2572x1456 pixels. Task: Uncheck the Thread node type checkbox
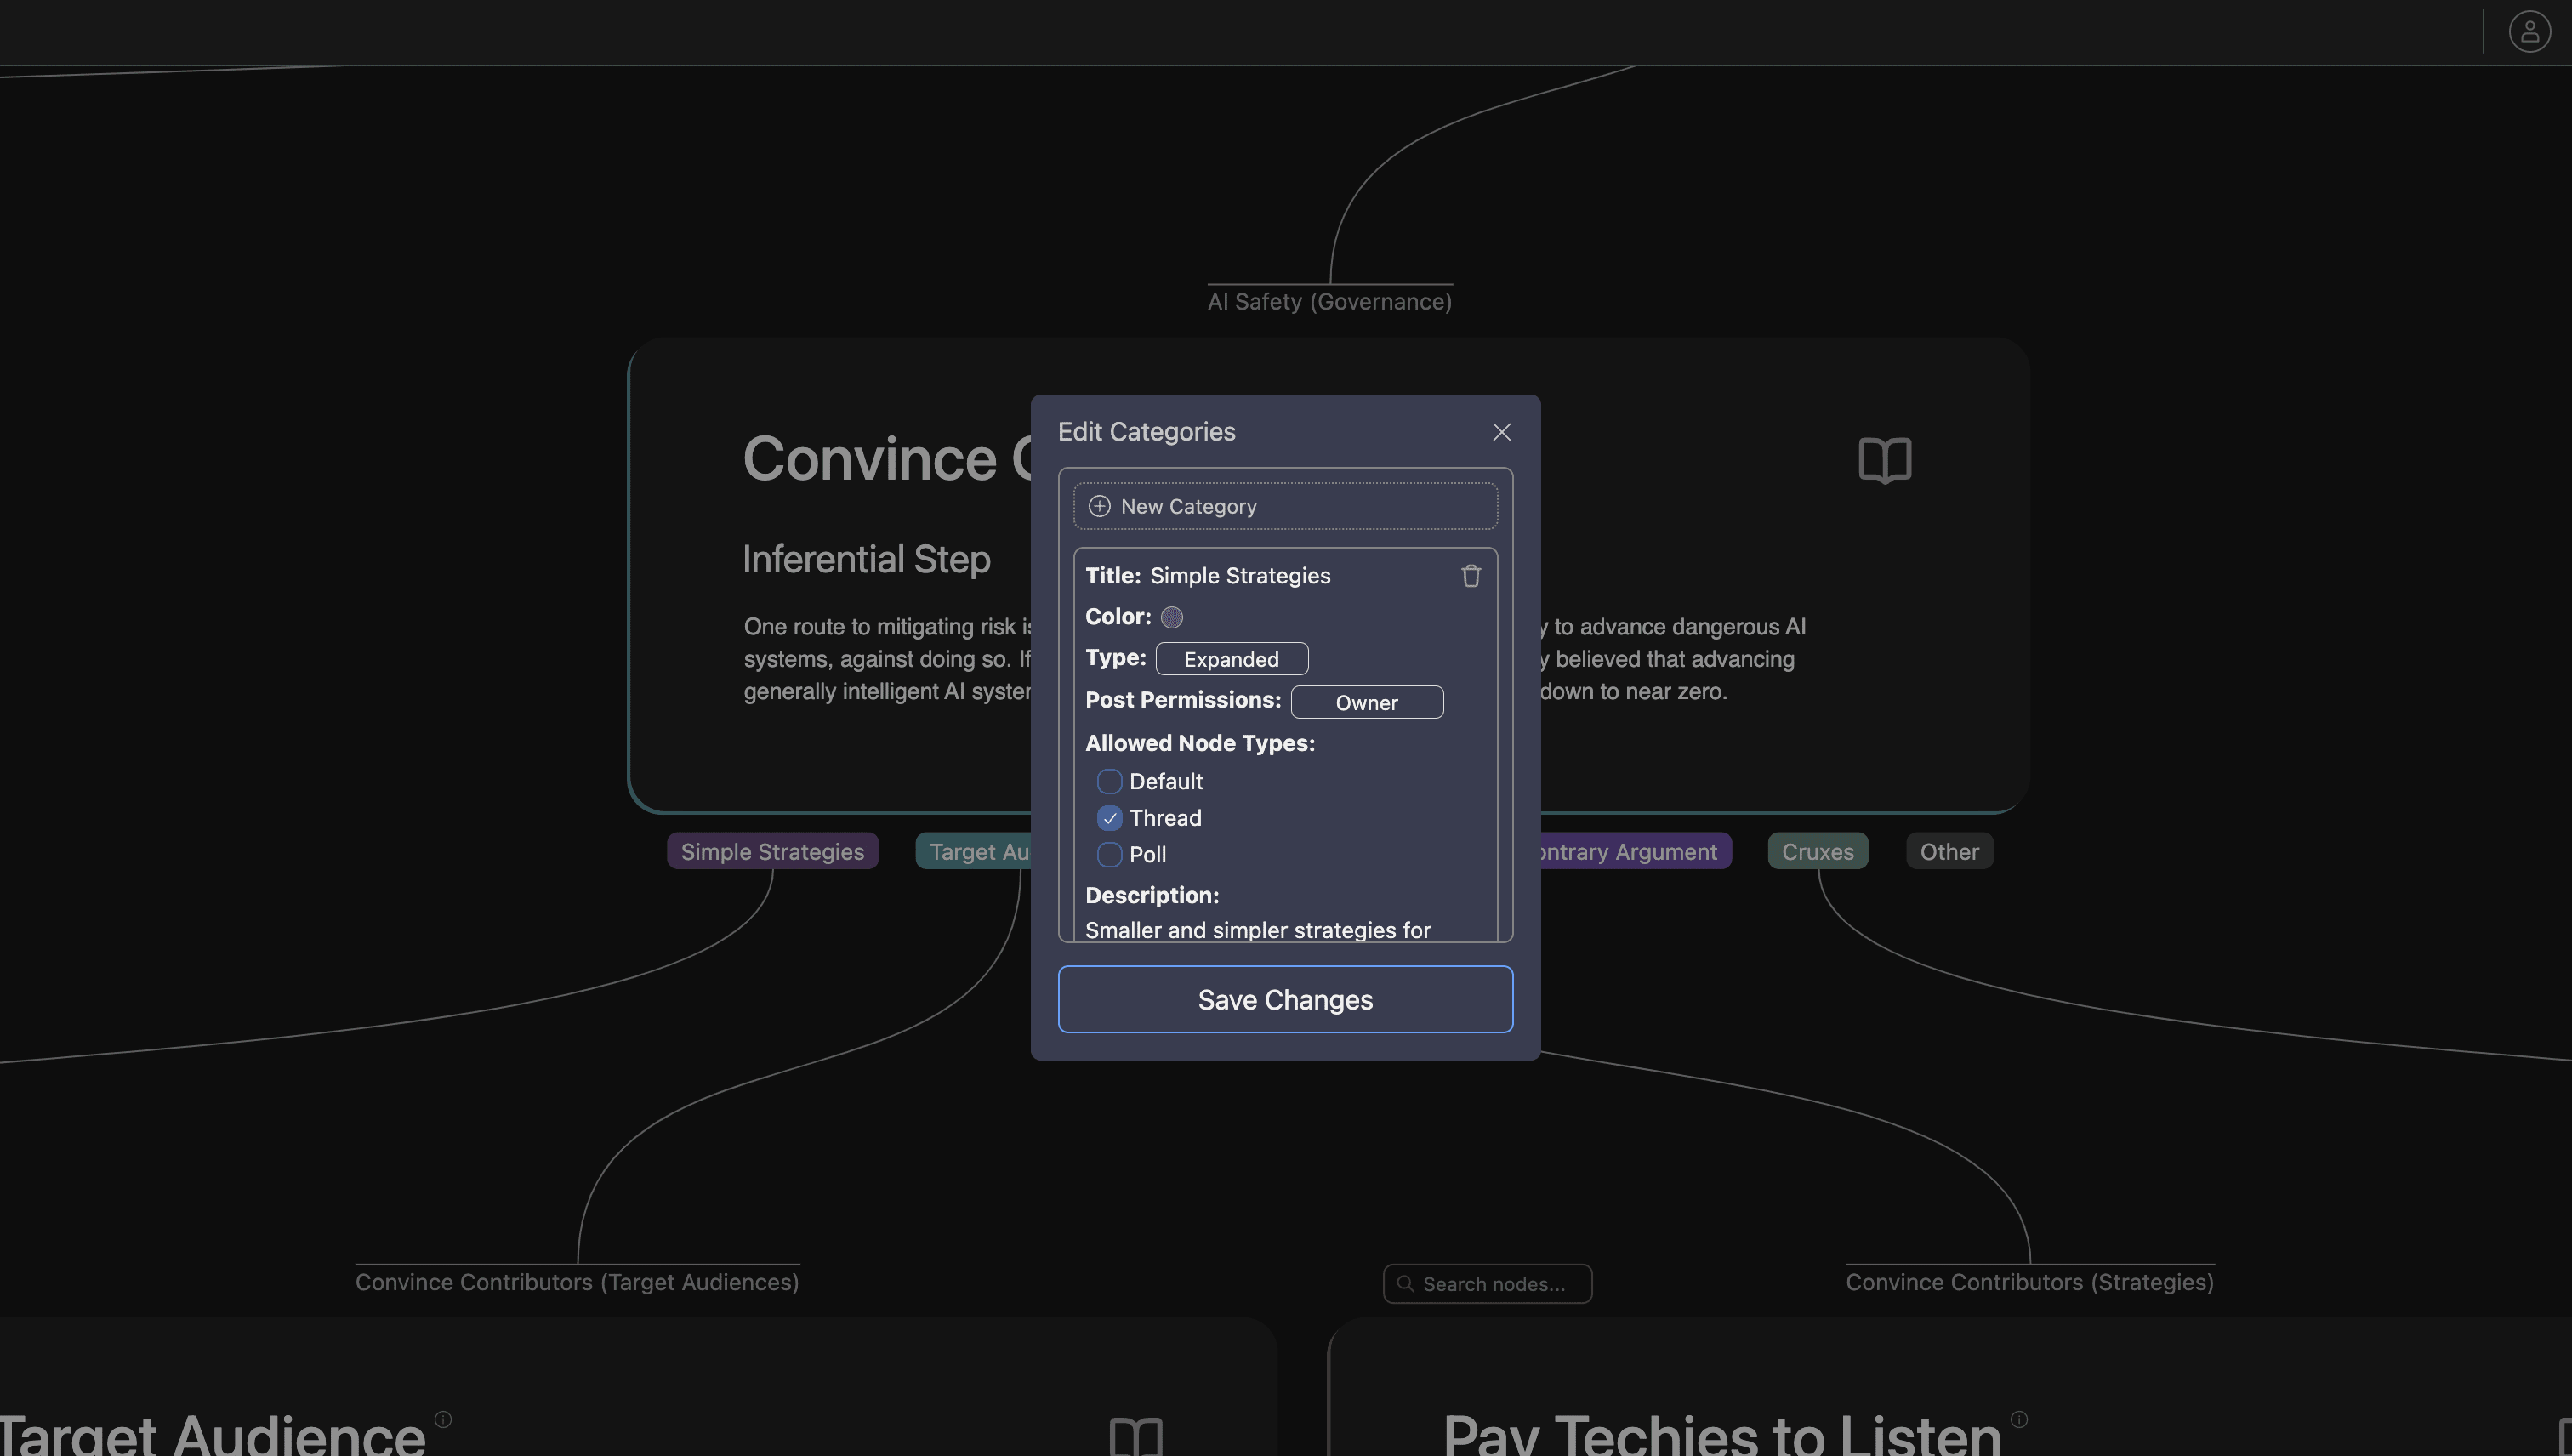tap(1109, 818)
